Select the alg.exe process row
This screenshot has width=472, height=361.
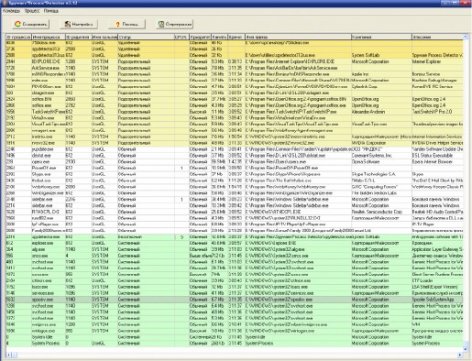pos(234,249)
